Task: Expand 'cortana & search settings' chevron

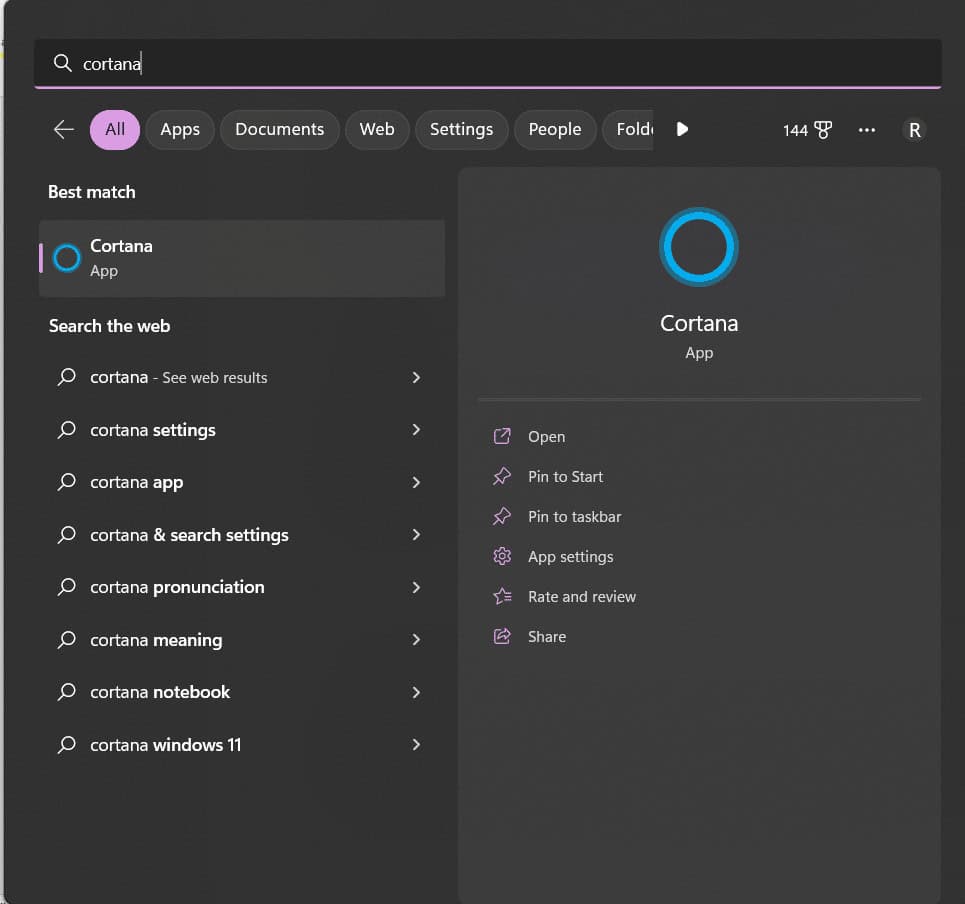Action: click(x=416, y=535)
